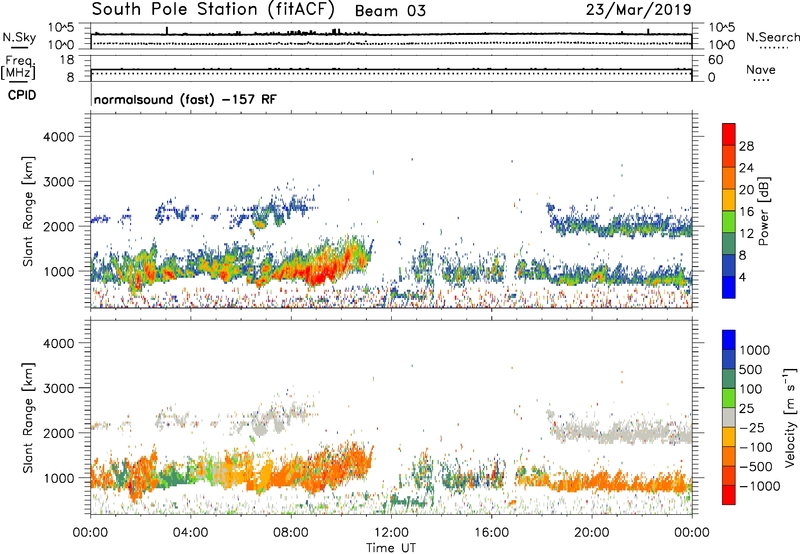The height and width of the screenshot is (554, 800).
Task: Click the 'Time UT' axis label
Action: coord(391,548)
